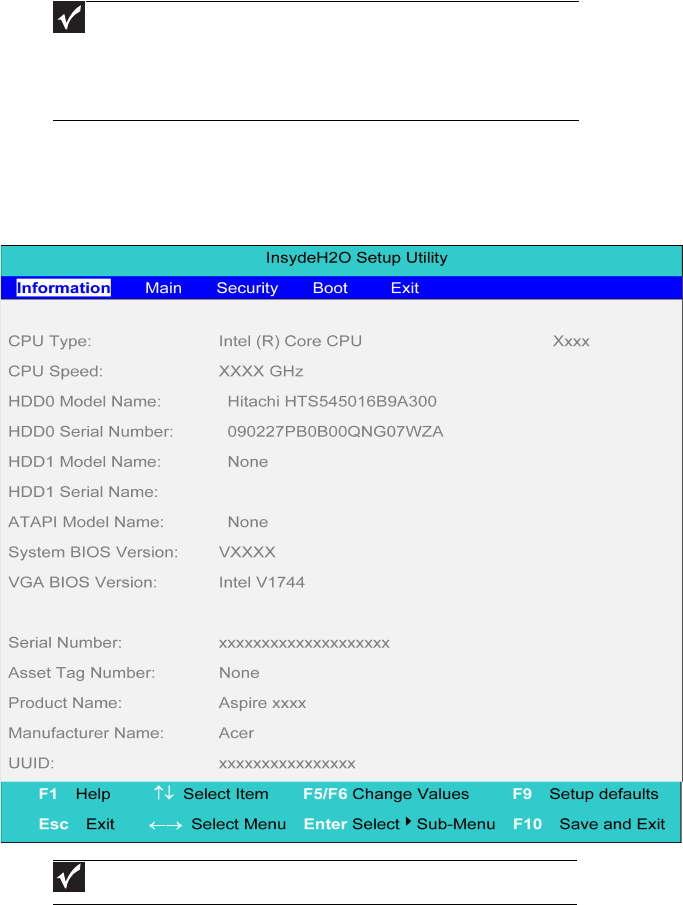The width and height of the screenshot is (683, 905).
Task: Click the F10 Save and Exit hint
Action: 589,824
